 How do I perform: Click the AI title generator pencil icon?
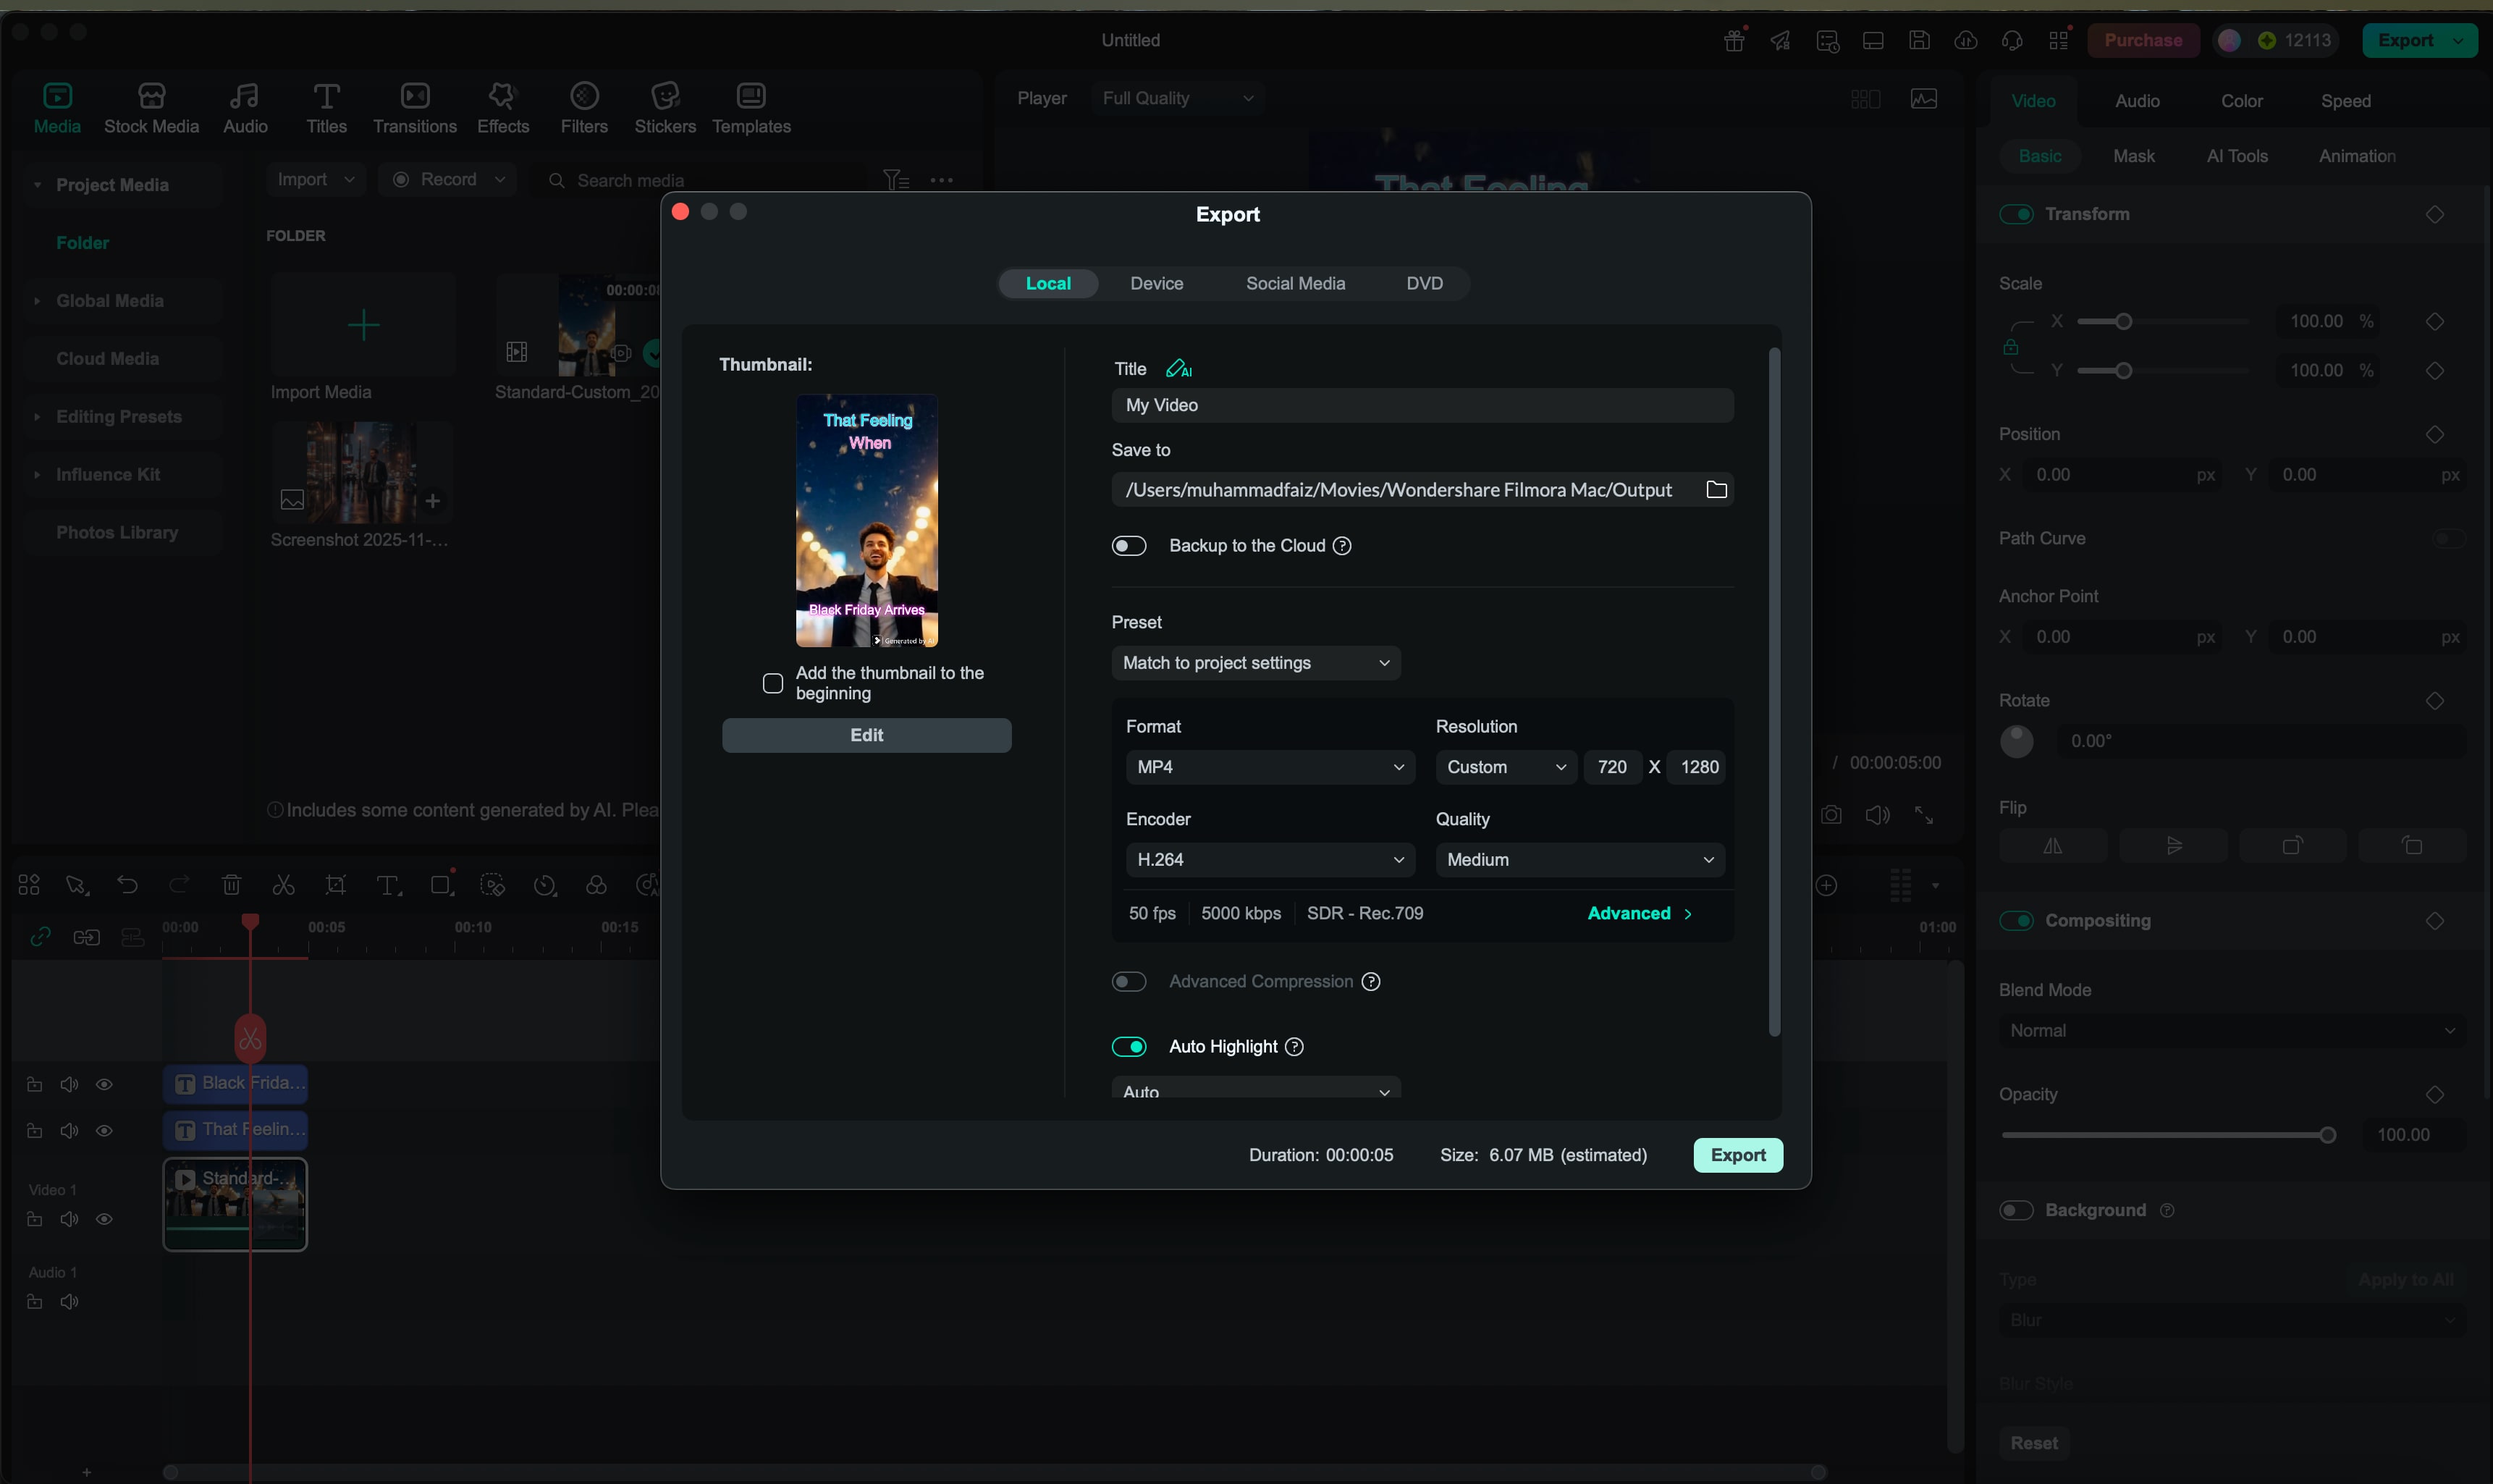coord(1178,369)
